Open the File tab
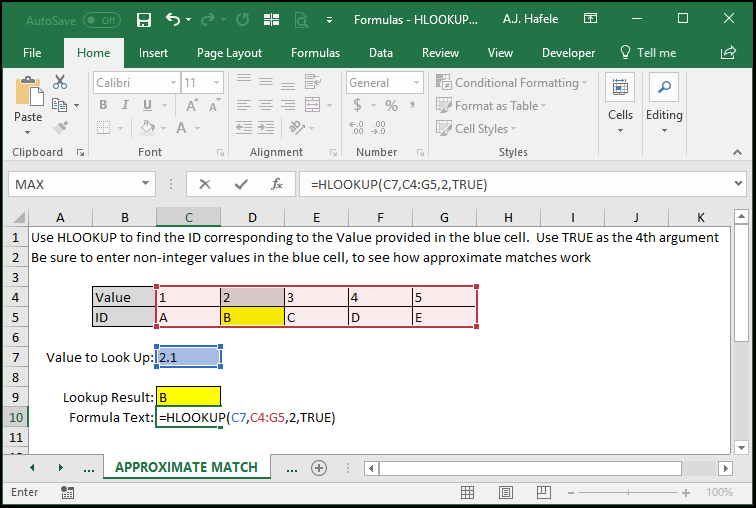The width and height of the screenshot is (756, 508). click(x=32, y=53)
